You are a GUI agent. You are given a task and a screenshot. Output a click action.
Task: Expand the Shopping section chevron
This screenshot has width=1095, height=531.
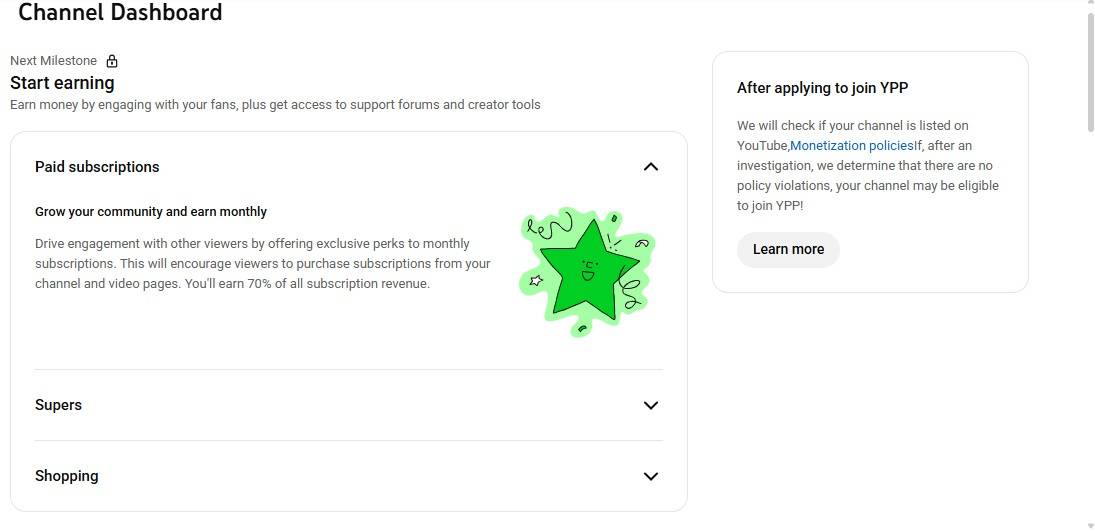tap(651, 476)
